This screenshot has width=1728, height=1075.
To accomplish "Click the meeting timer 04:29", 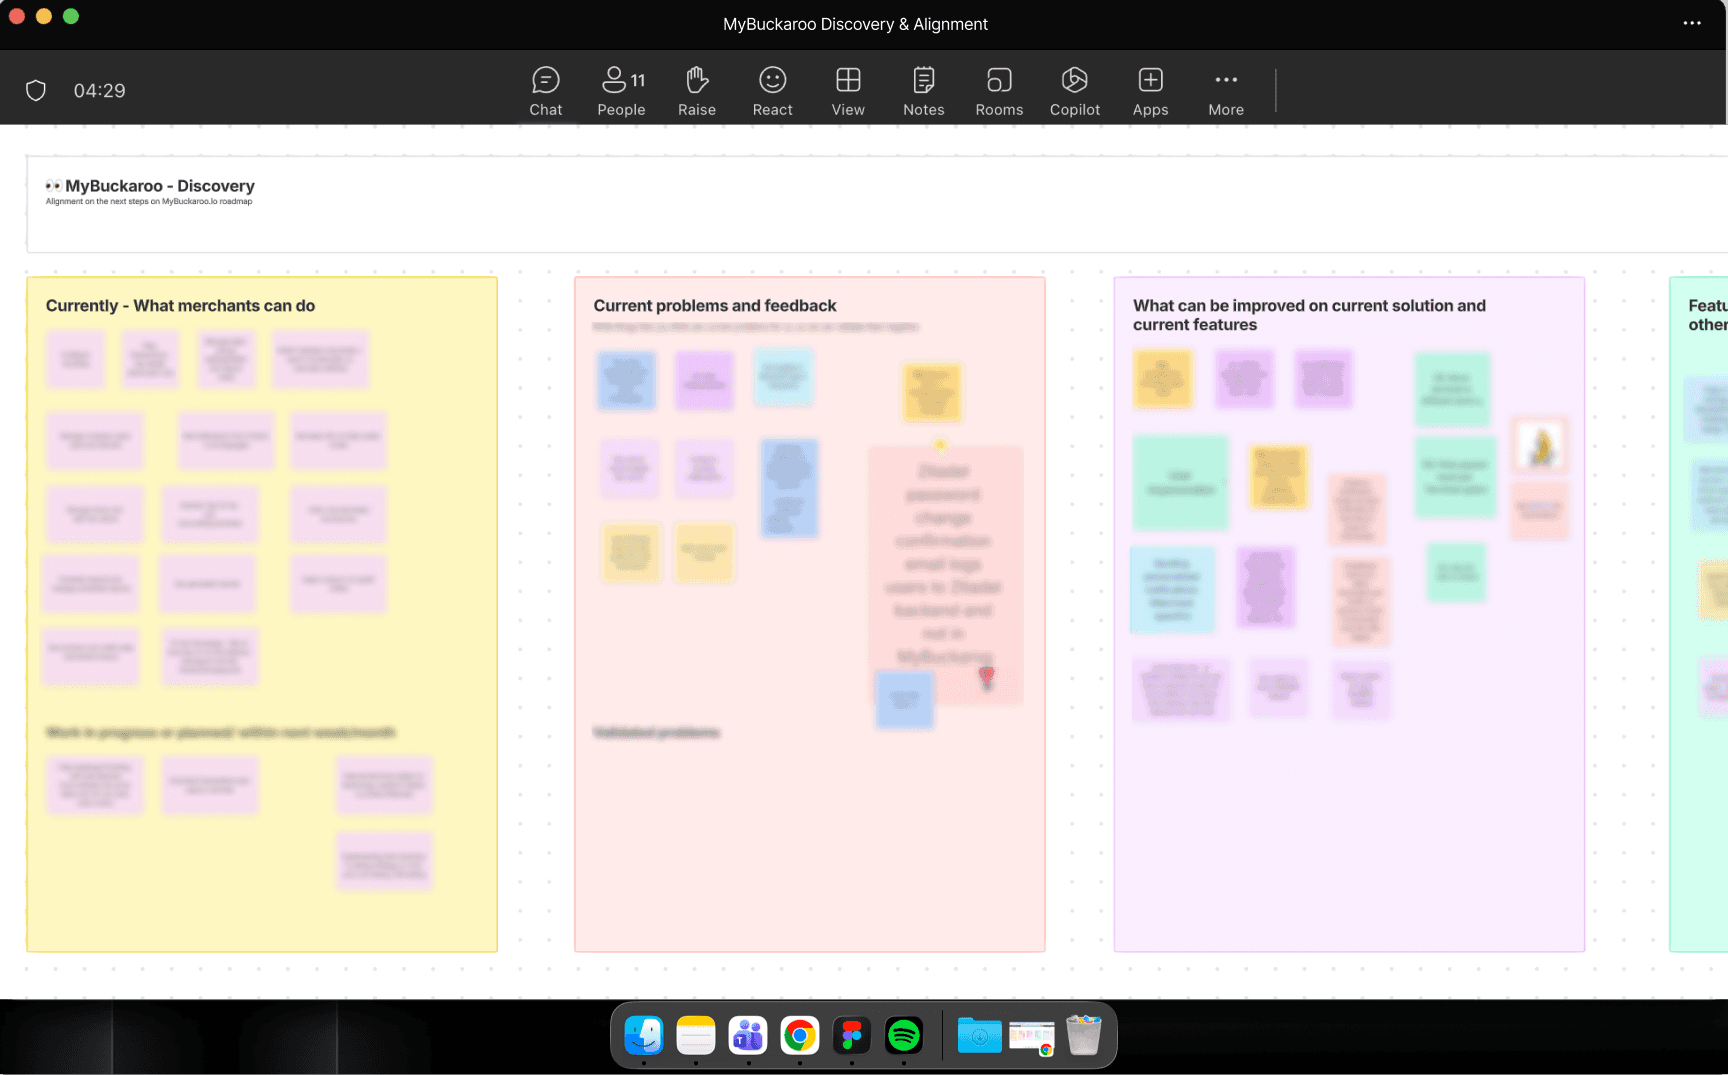I will coord(99,91).
